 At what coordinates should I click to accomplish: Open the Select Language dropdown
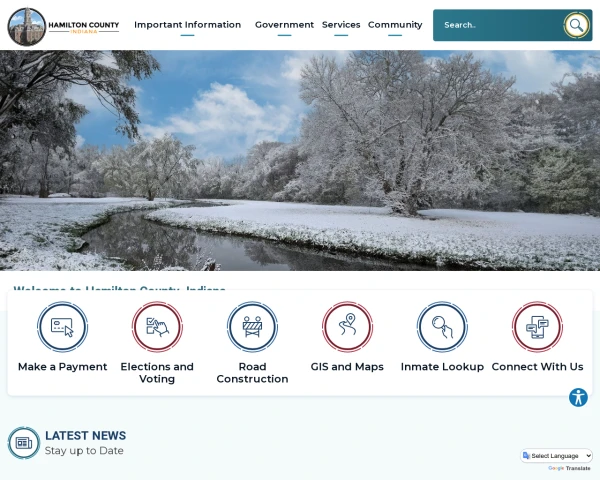(x=557, y=456)
